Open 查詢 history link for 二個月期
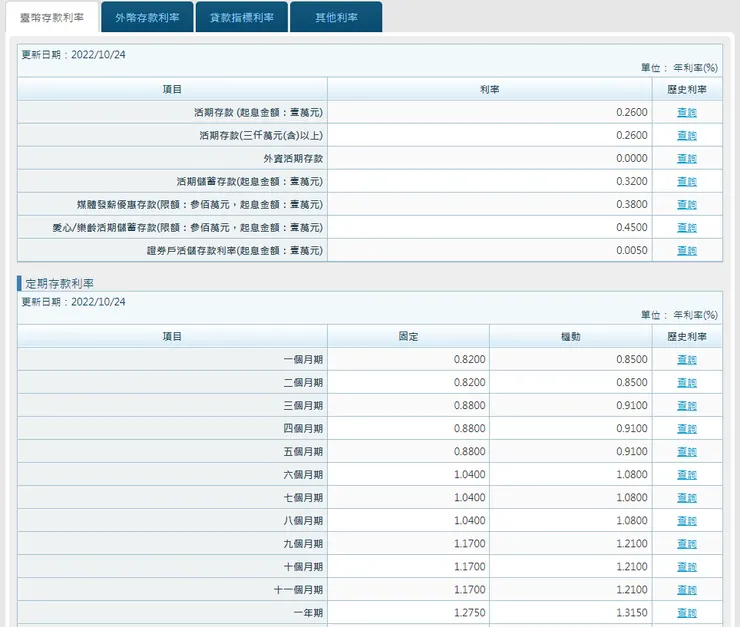740x627 pixels. (687, 383)
